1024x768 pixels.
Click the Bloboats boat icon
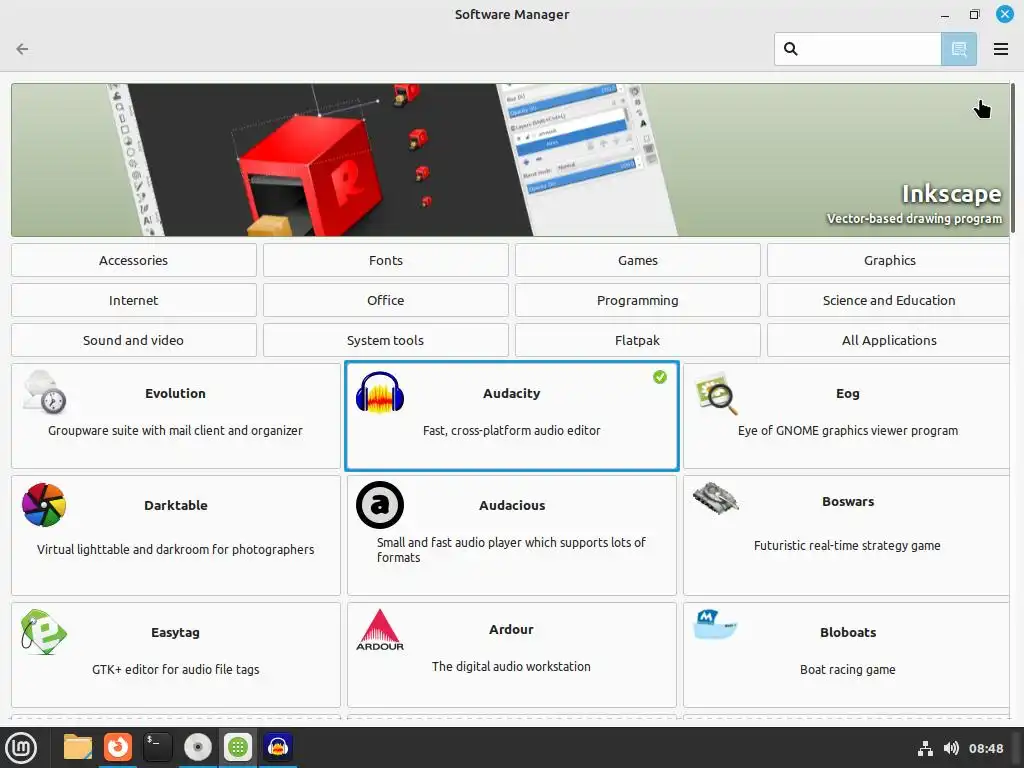pos(715,624)
